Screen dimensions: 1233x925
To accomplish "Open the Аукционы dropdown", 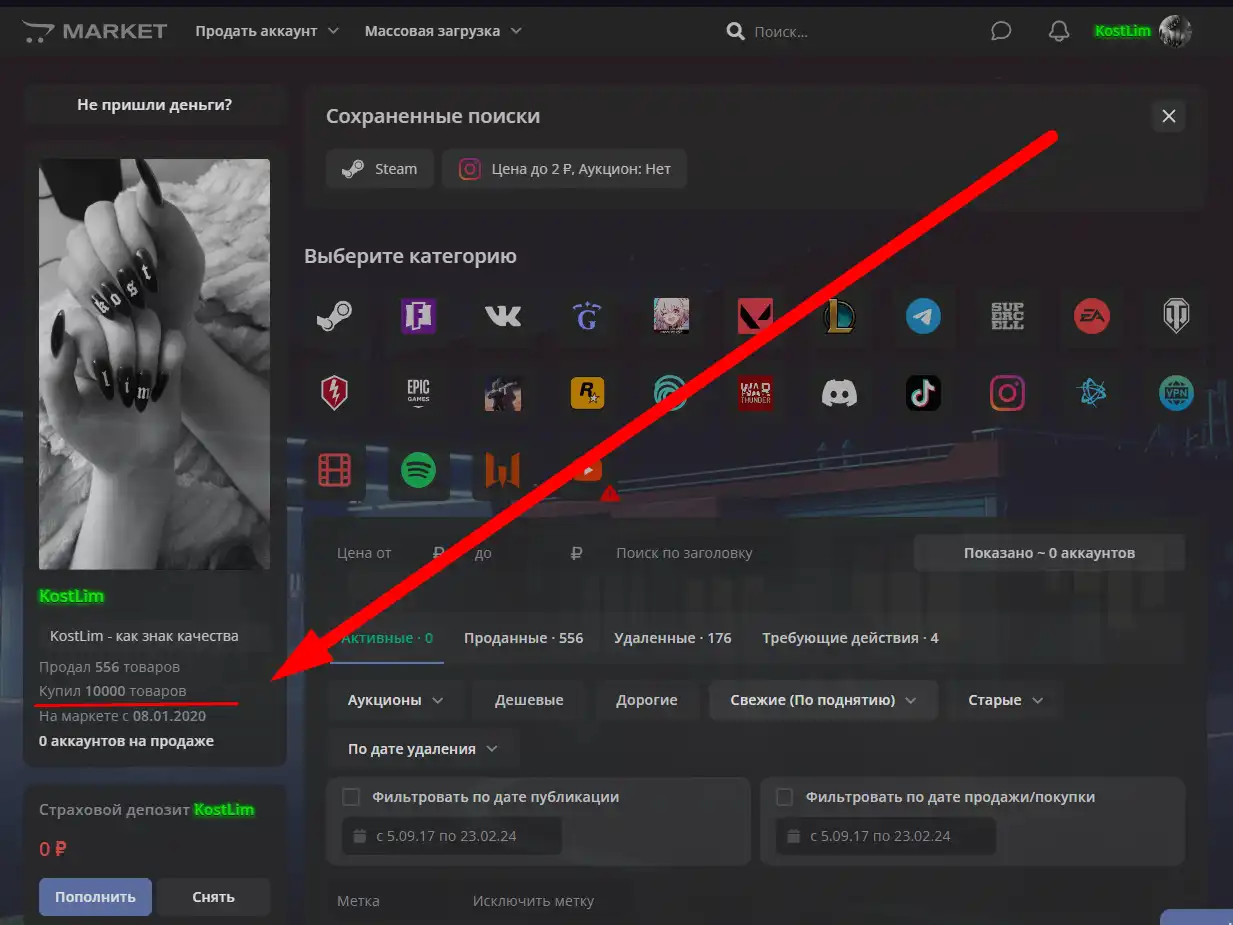I will (395, 700).
